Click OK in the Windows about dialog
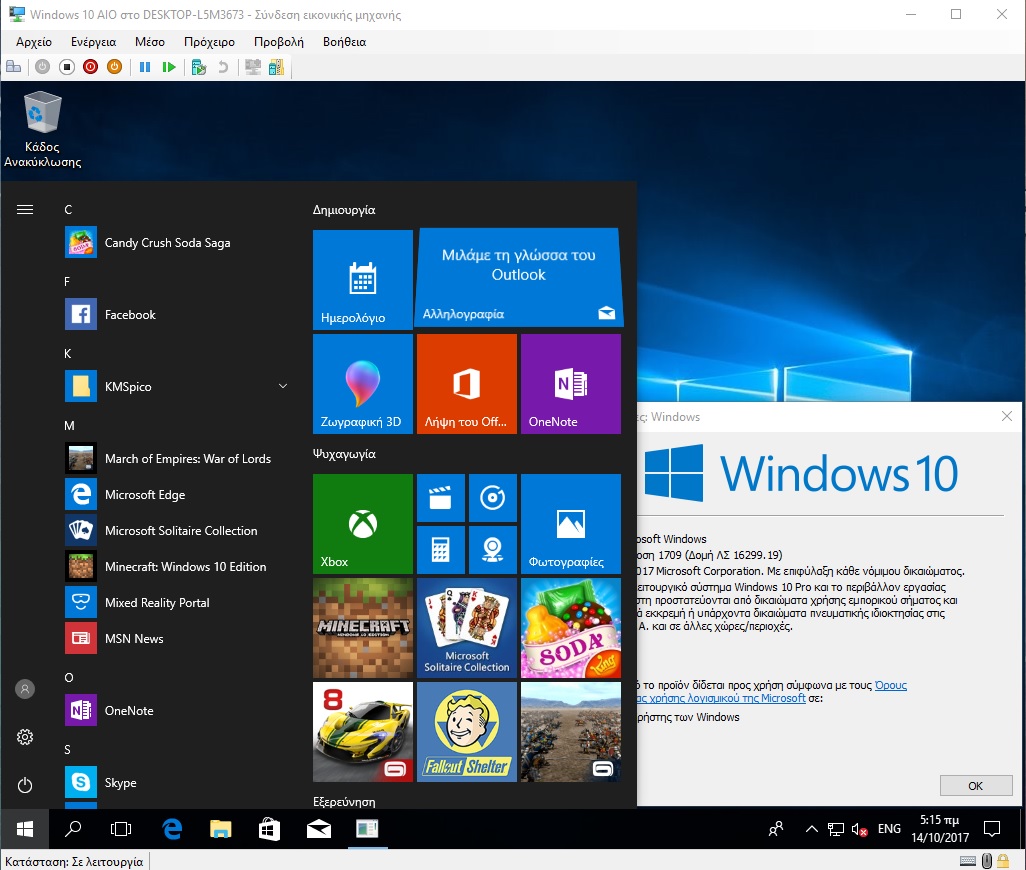The width and height of the screenshot is (1026, 870). (x=976, y=786)
